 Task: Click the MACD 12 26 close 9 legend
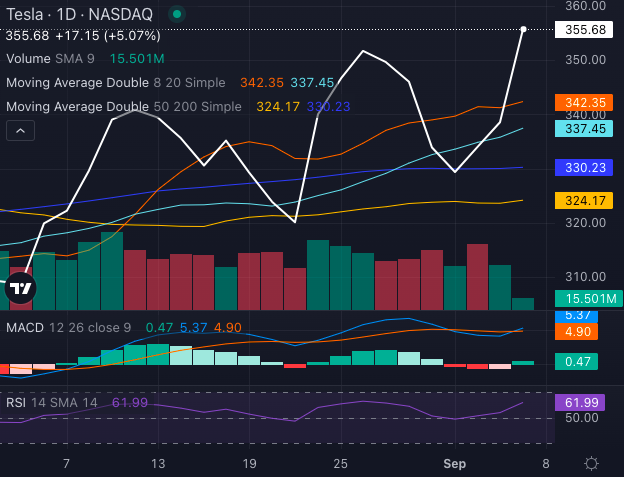click(x=69, y=327)
